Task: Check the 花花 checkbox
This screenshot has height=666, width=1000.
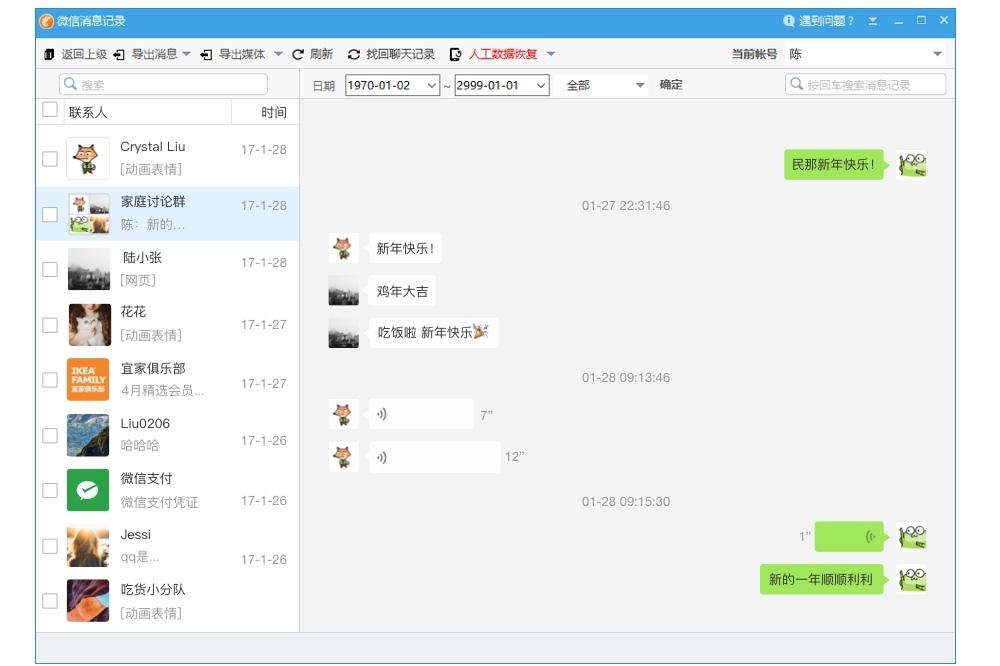Action: [x=50, y=325]
